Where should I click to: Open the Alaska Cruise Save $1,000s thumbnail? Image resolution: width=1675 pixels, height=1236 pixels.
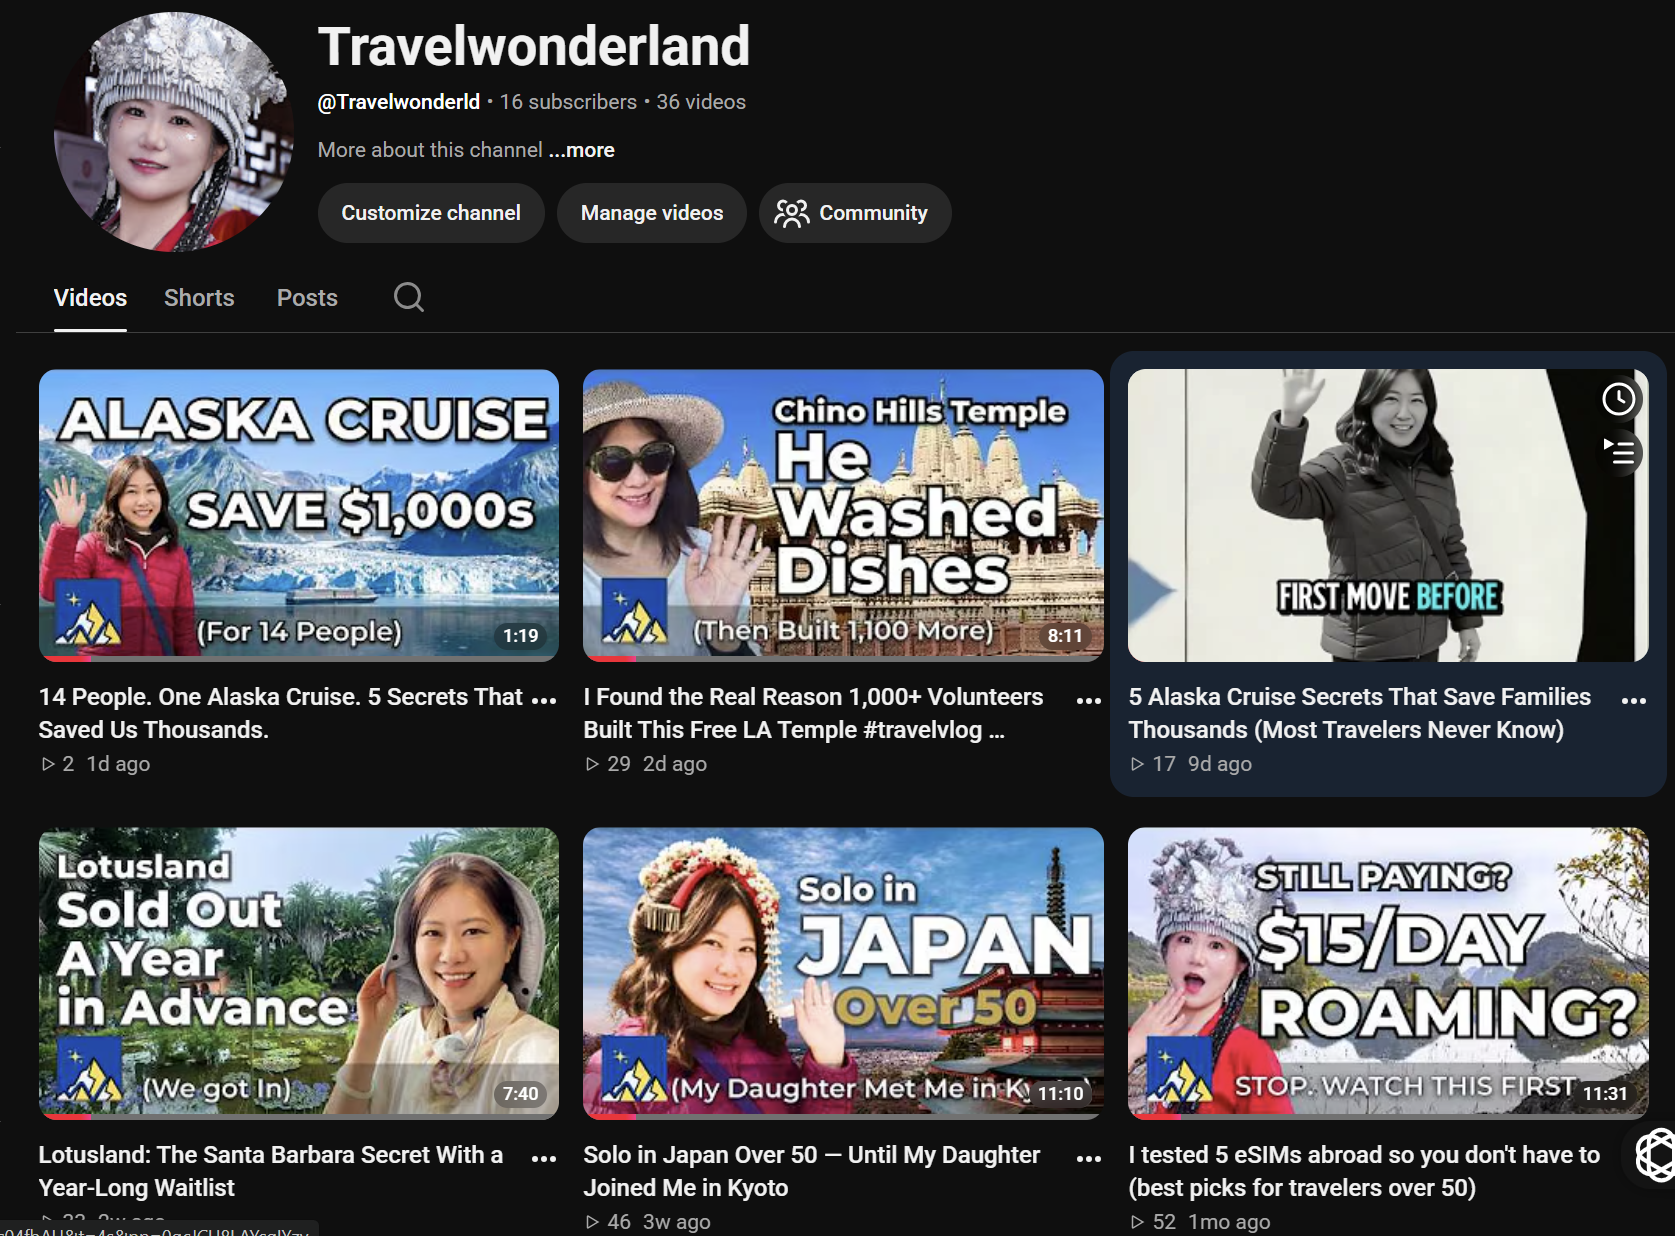(299, 515)
